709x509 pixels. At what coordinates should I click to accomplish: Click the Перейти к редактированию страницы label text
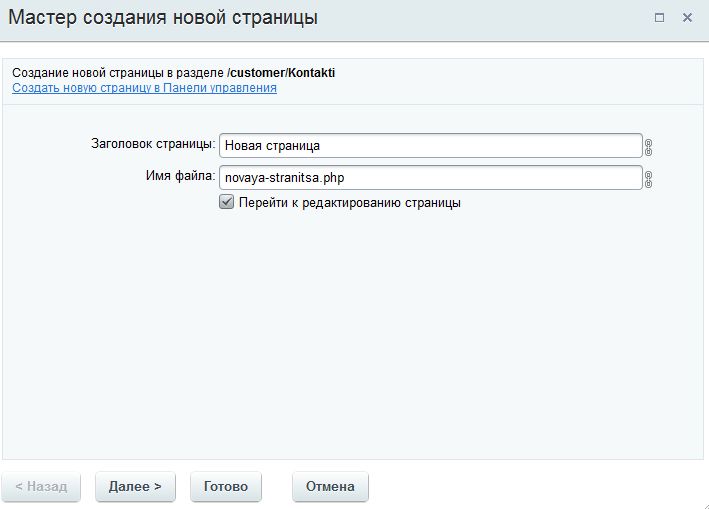350,203
